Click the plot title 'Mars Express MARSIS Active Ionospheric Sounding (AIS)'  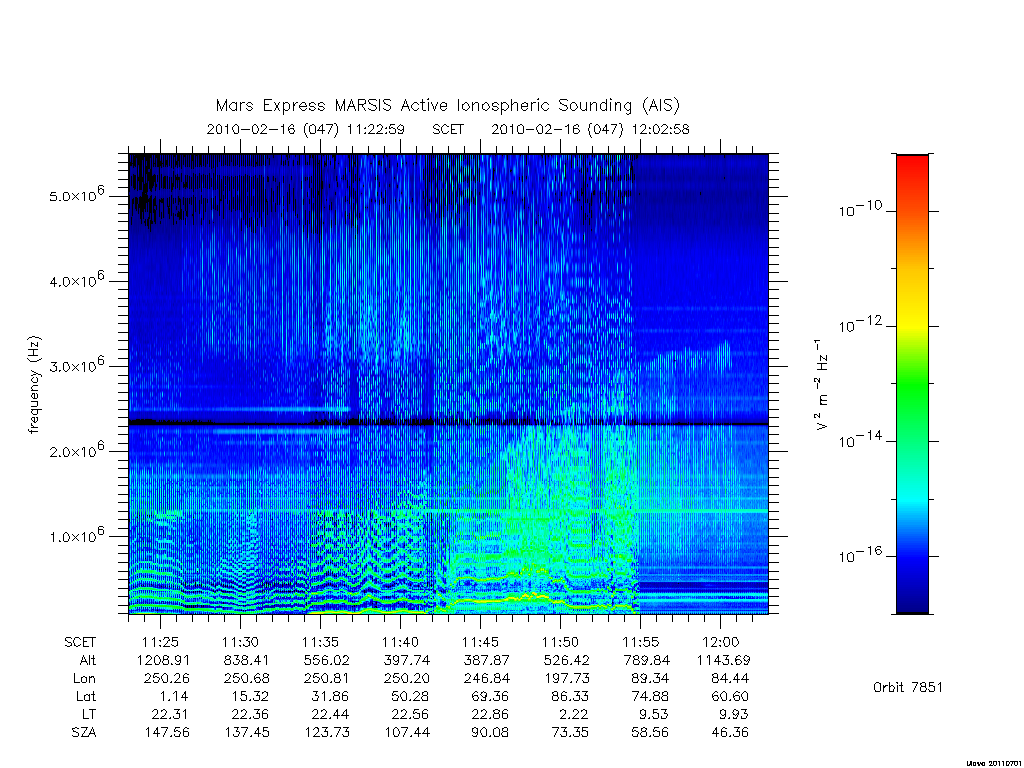[447, 106]
